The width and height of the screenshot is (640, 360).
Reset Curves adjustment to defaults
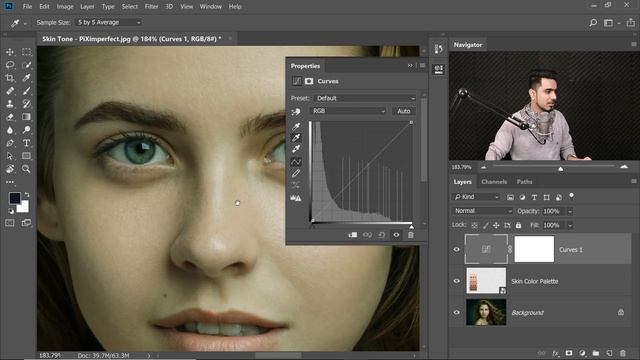382,235
